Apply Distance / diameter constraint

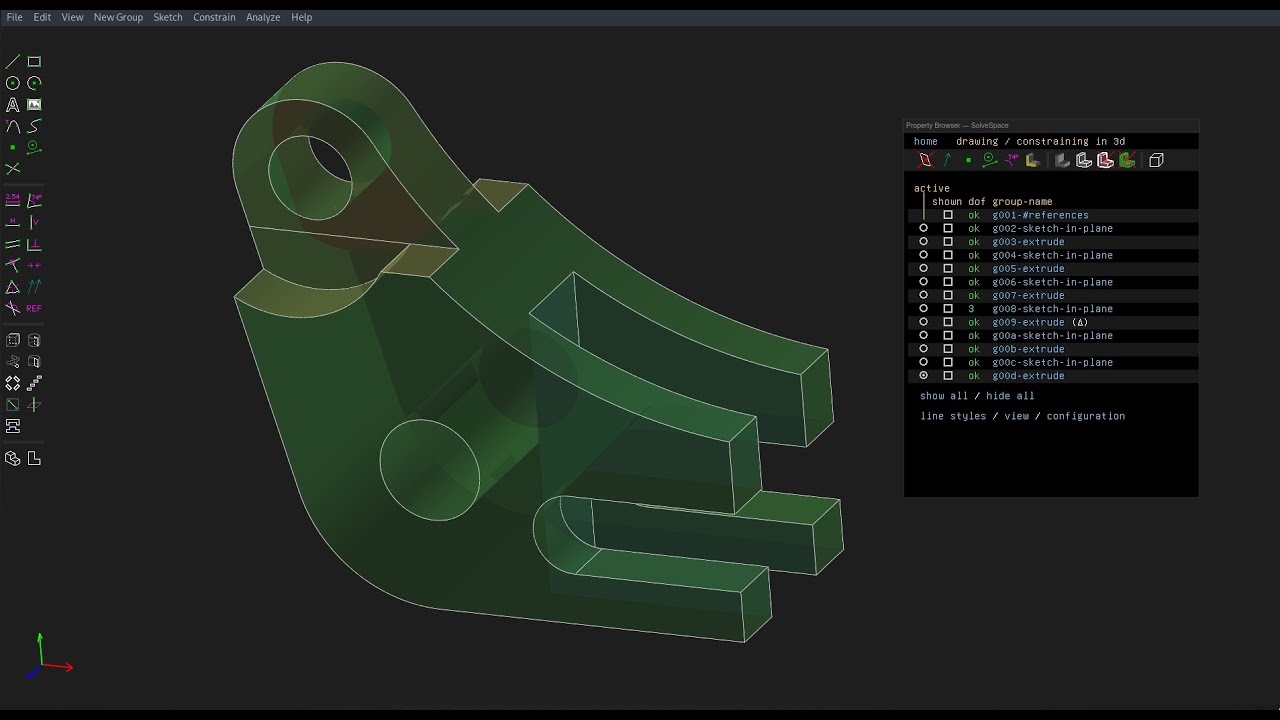pyautogui.click(x=13, y=199)
